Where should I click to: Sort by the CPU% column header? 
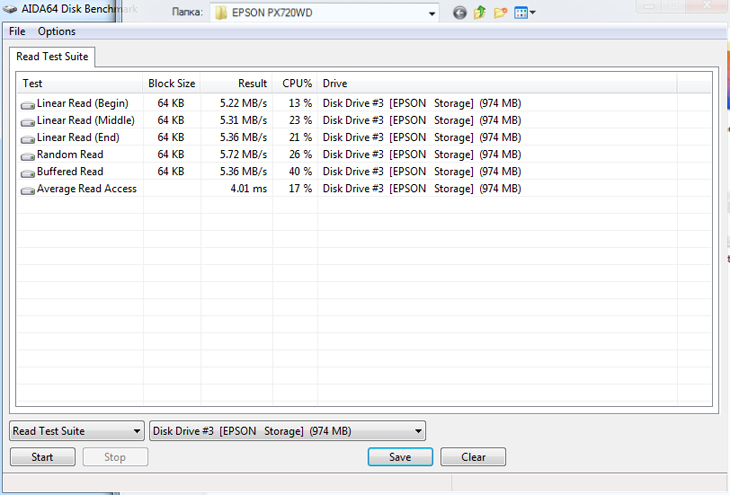coord(295,83)
